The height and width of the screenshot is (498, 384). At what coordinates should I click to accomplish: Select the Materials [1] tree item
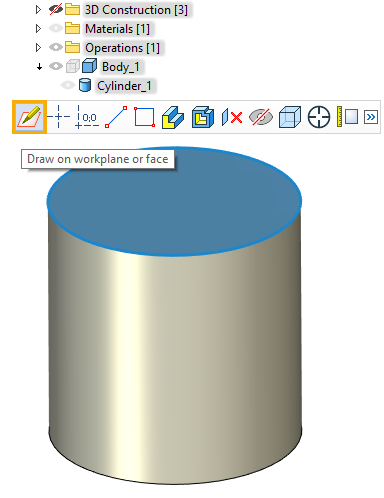coord(117,29)
